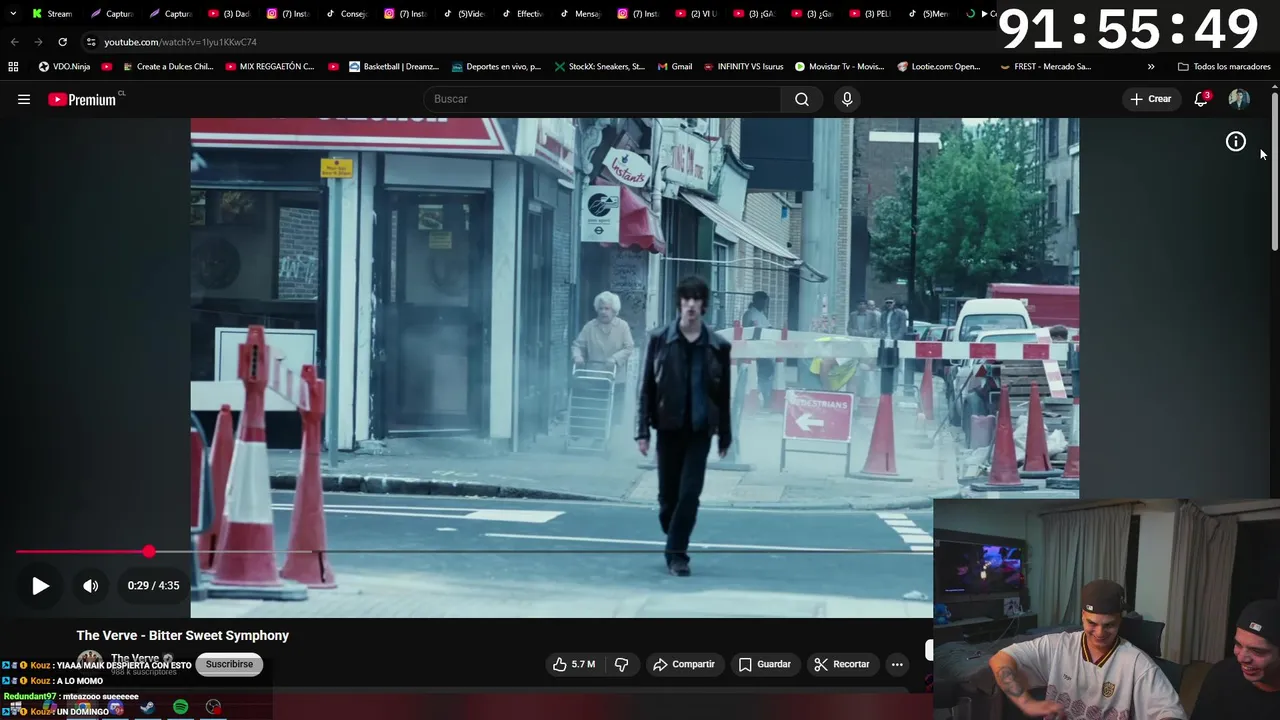Open the StockX Sneakers bookmark
Image resolution: width=1280 pixels, height=720 pixels.
point(599,67)
